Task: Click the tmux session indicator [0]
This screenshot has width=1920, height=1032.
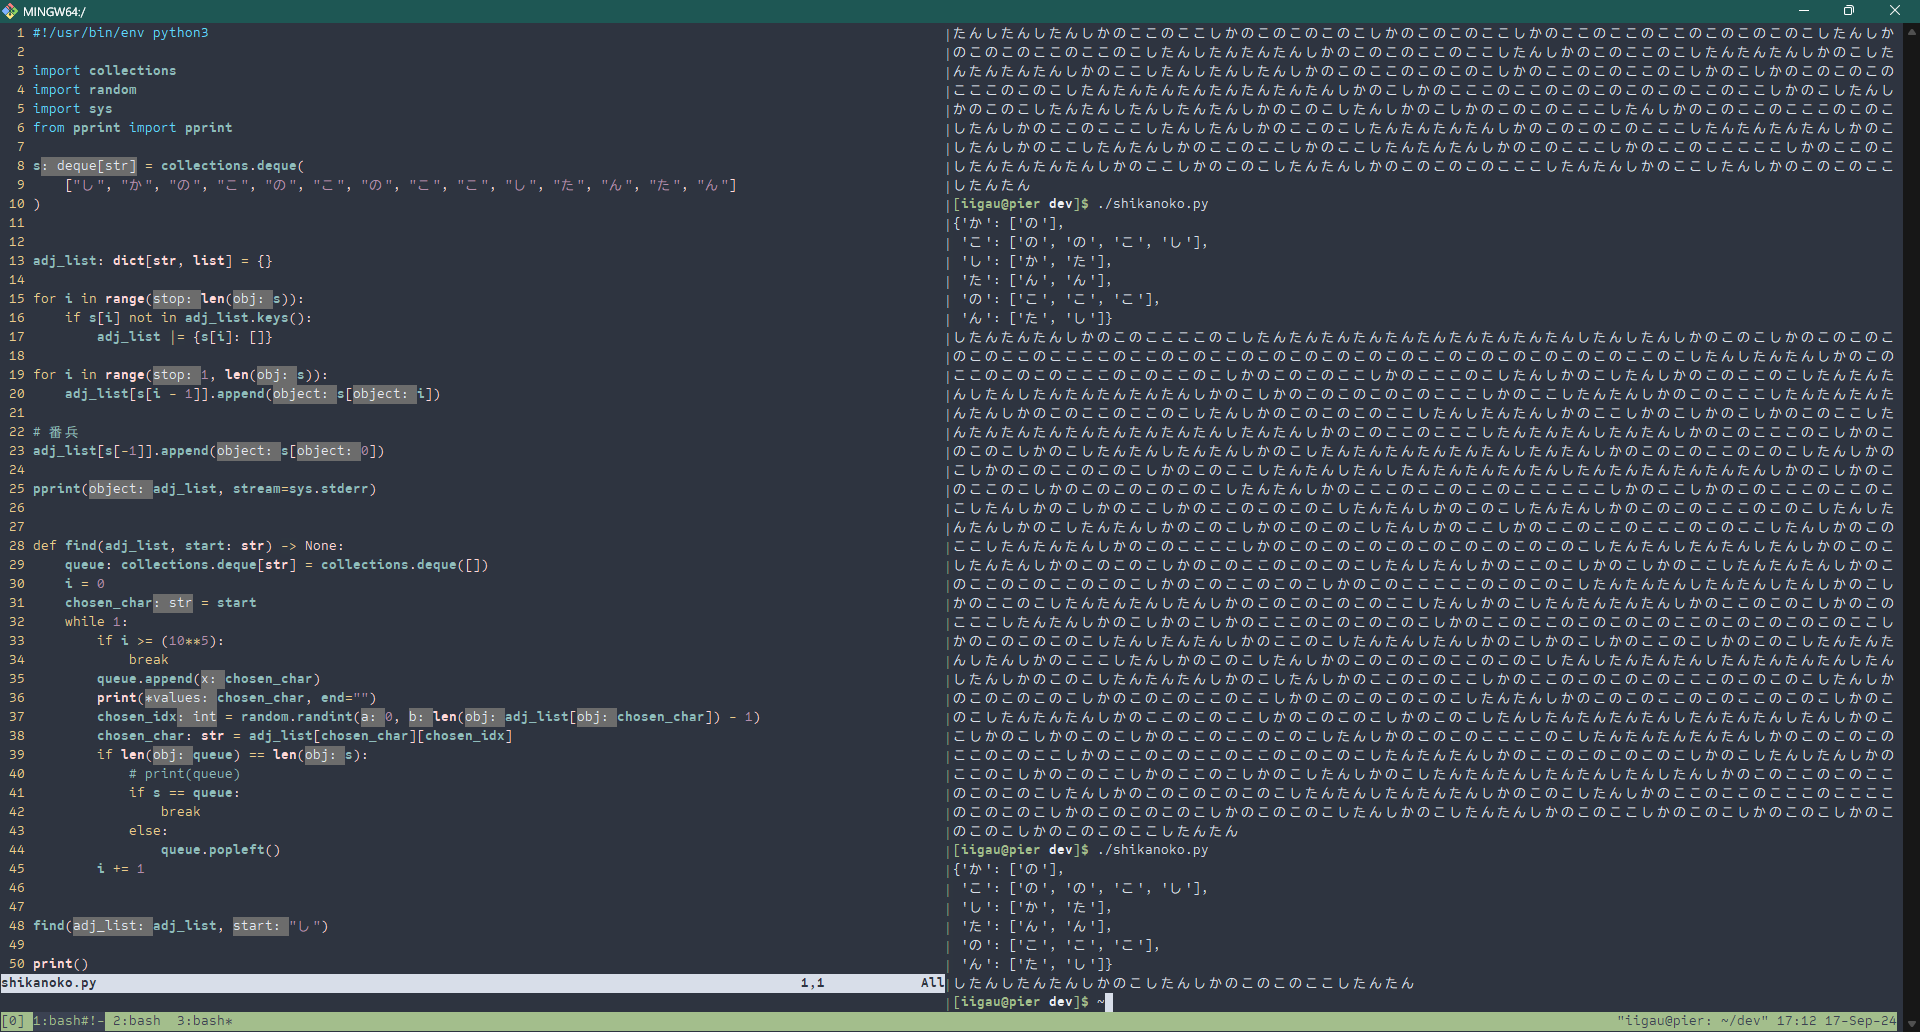Action: coord(13,1021)
